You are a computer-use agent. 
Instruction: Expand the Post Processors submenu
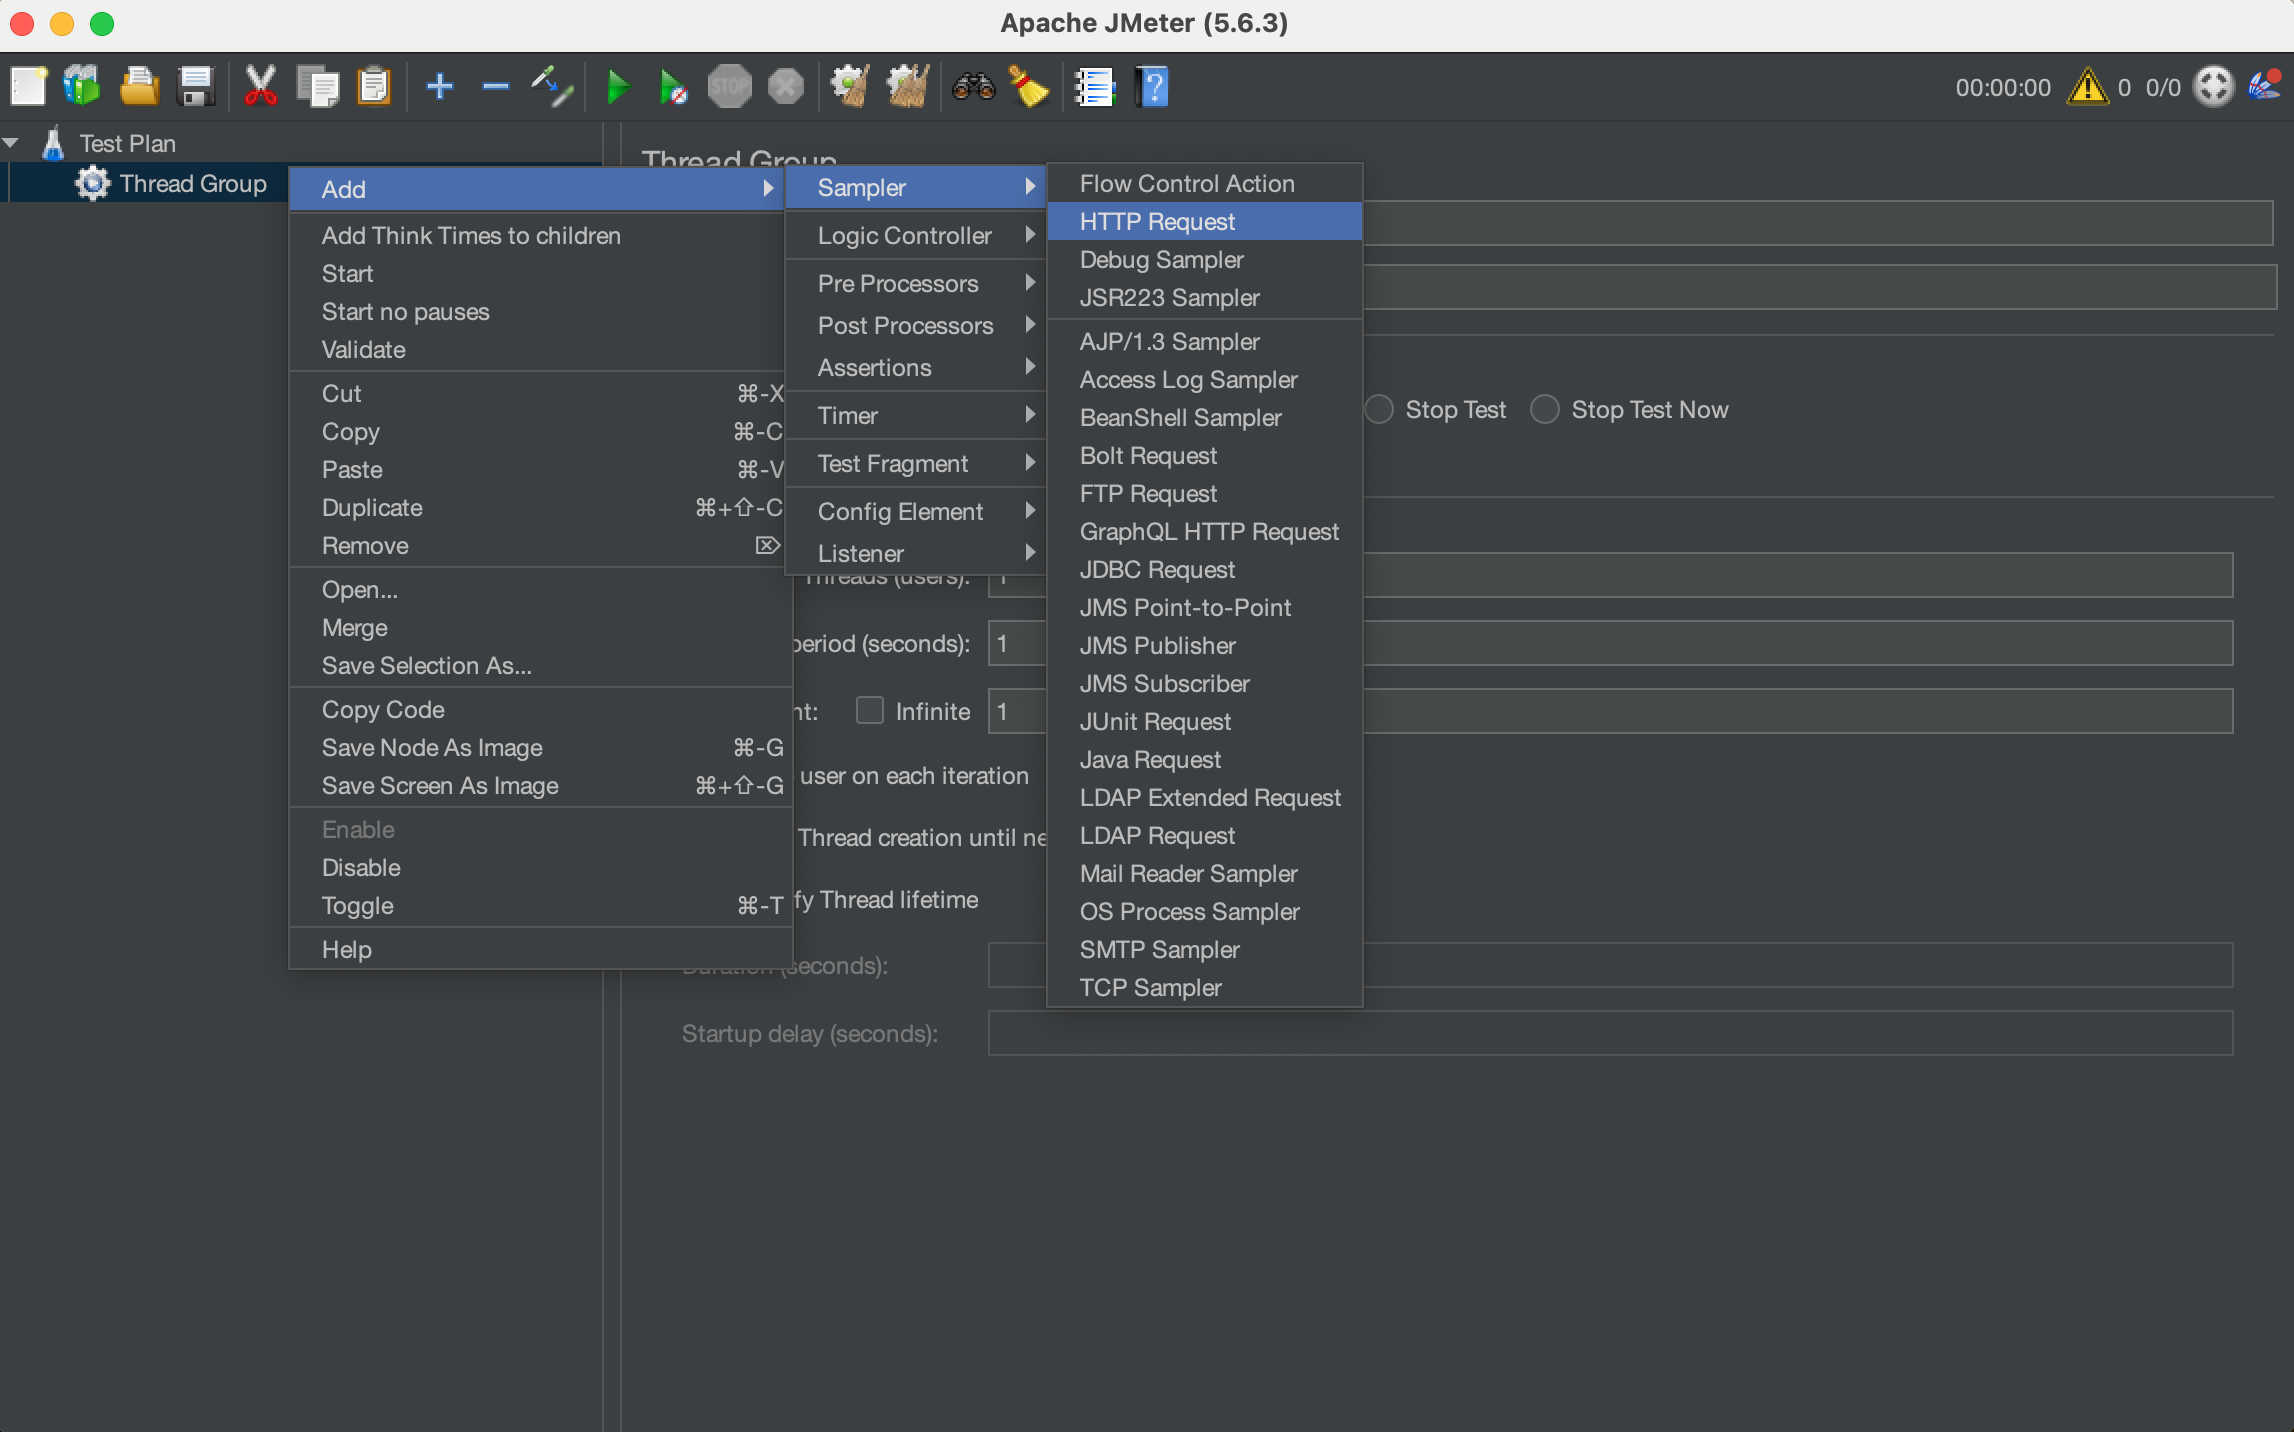click(915, 325)
